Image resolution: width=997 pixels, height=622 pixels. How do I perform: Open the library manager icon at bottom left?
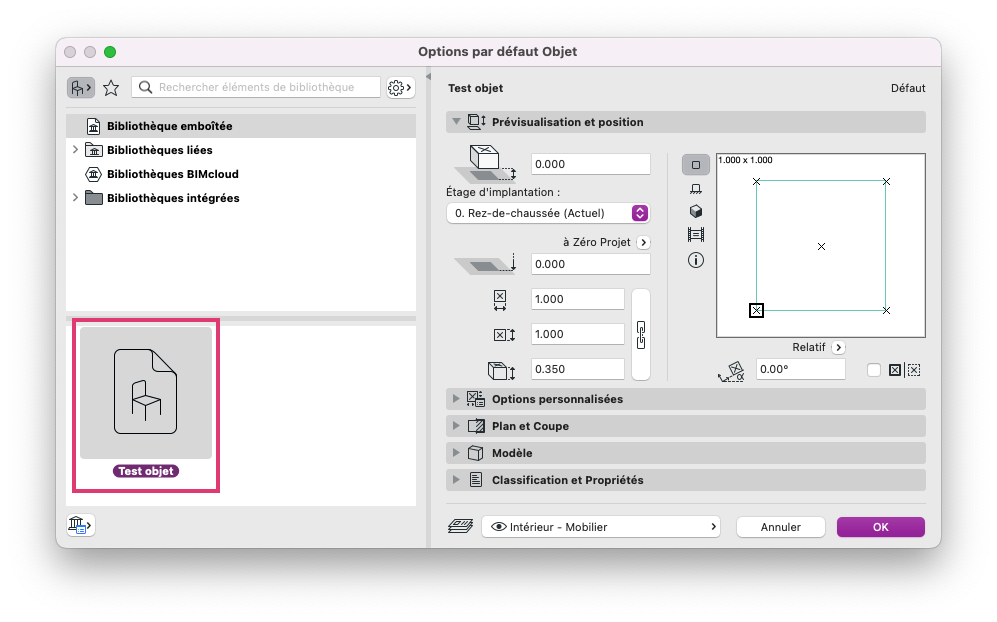click(80, 525)
